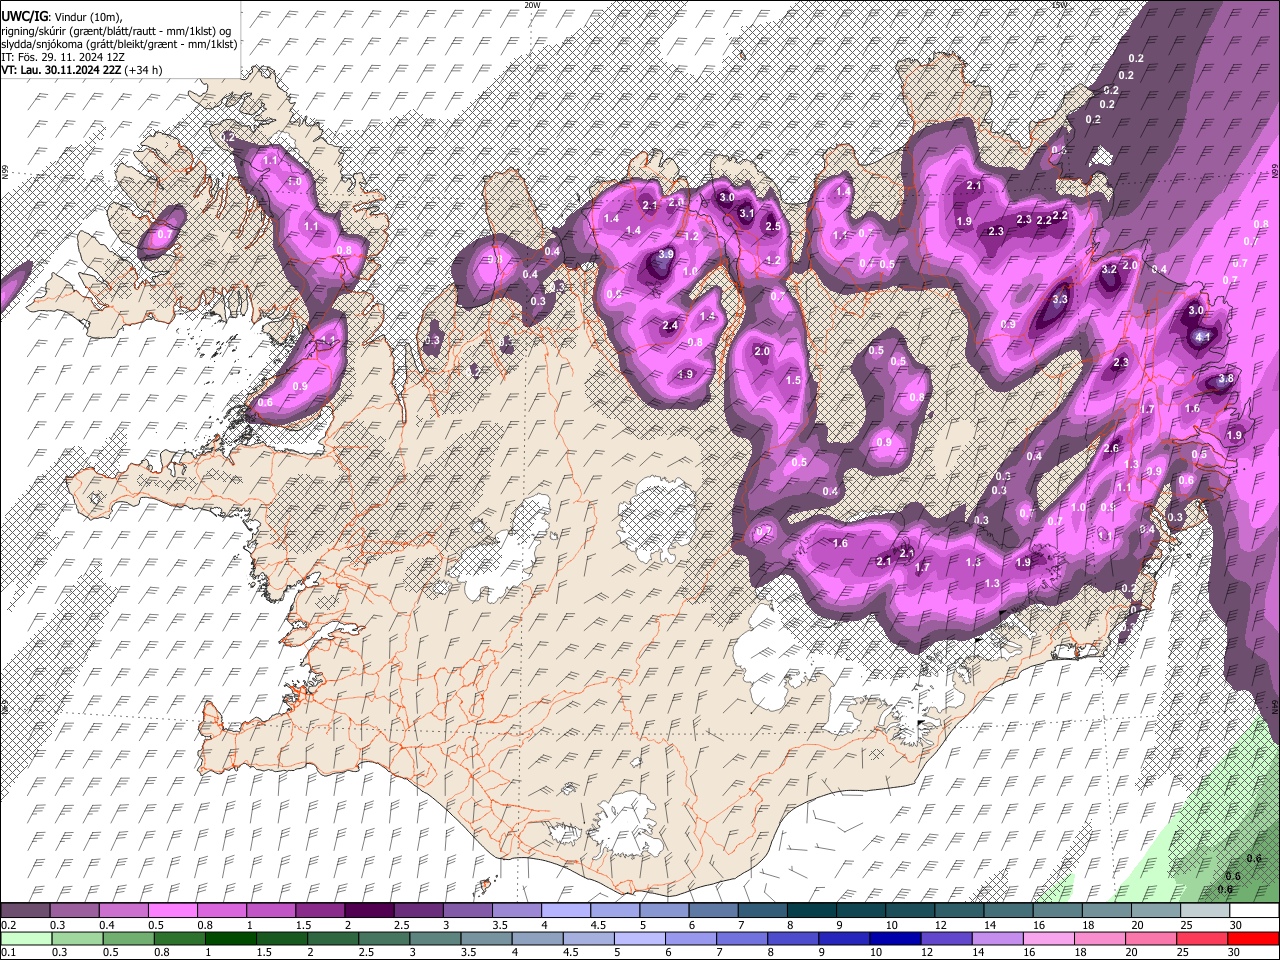Image resolution: width=1280 pixels, height=960 pixels.
Task: Click upper legend dark purple swatch between 2 and 2.5
Action: point(369,911)
